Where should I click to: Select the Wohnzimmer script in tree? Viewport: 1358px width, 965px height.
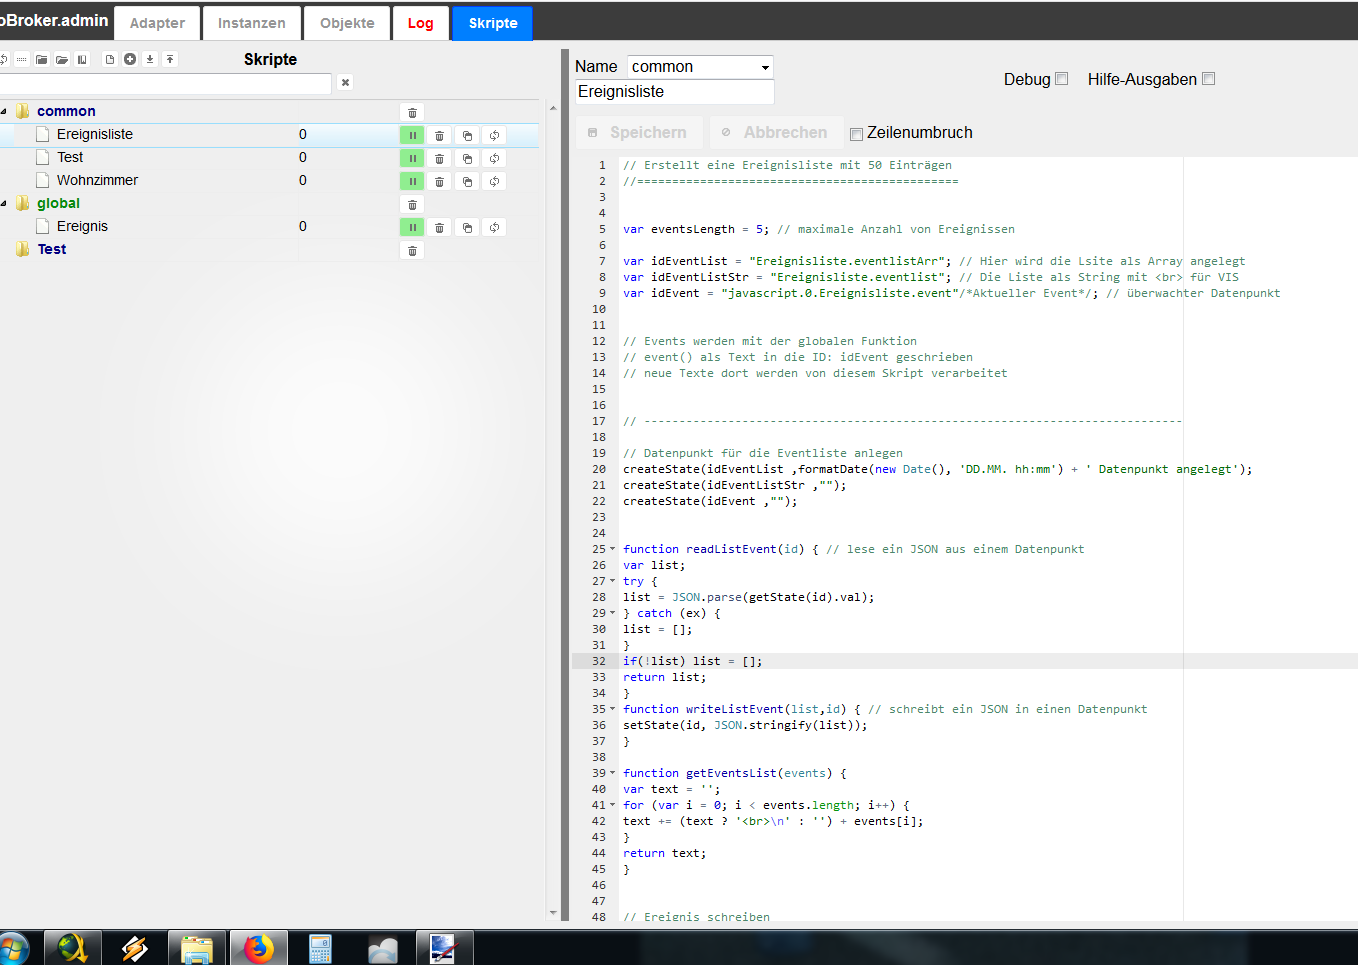pos(97,180)
